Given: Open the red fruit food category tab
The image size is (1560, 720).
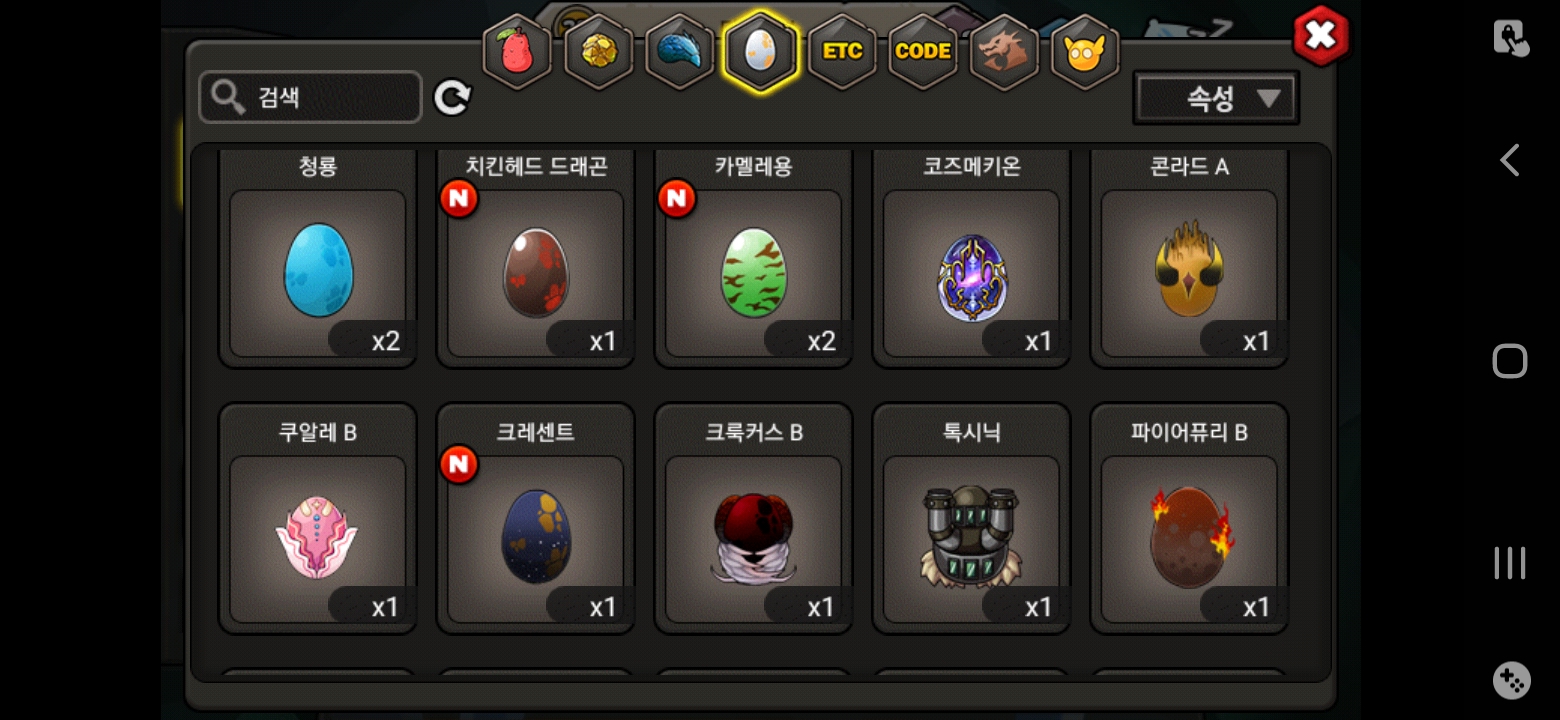Looking at the screenshot, I should 517,52.
